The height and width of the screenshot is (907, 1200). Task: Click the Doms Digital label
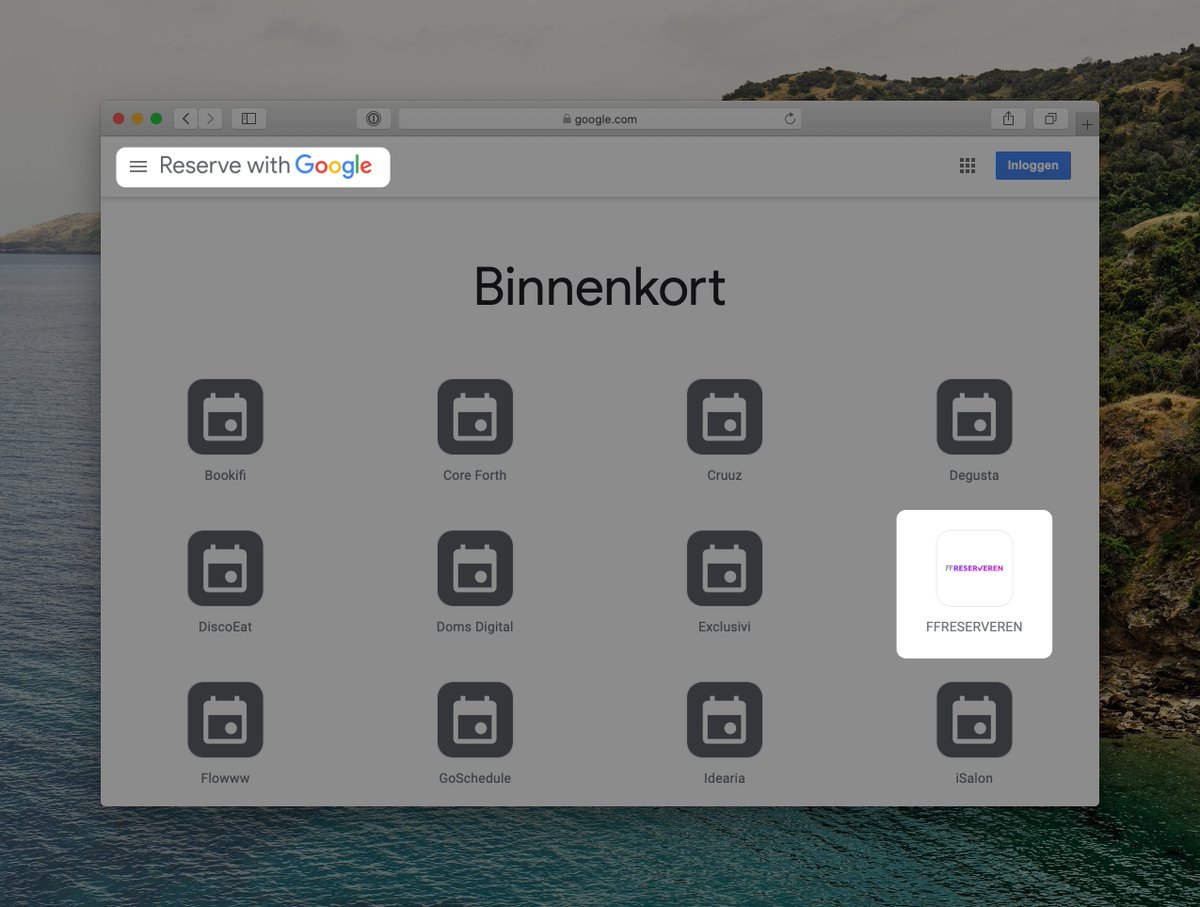475,627
